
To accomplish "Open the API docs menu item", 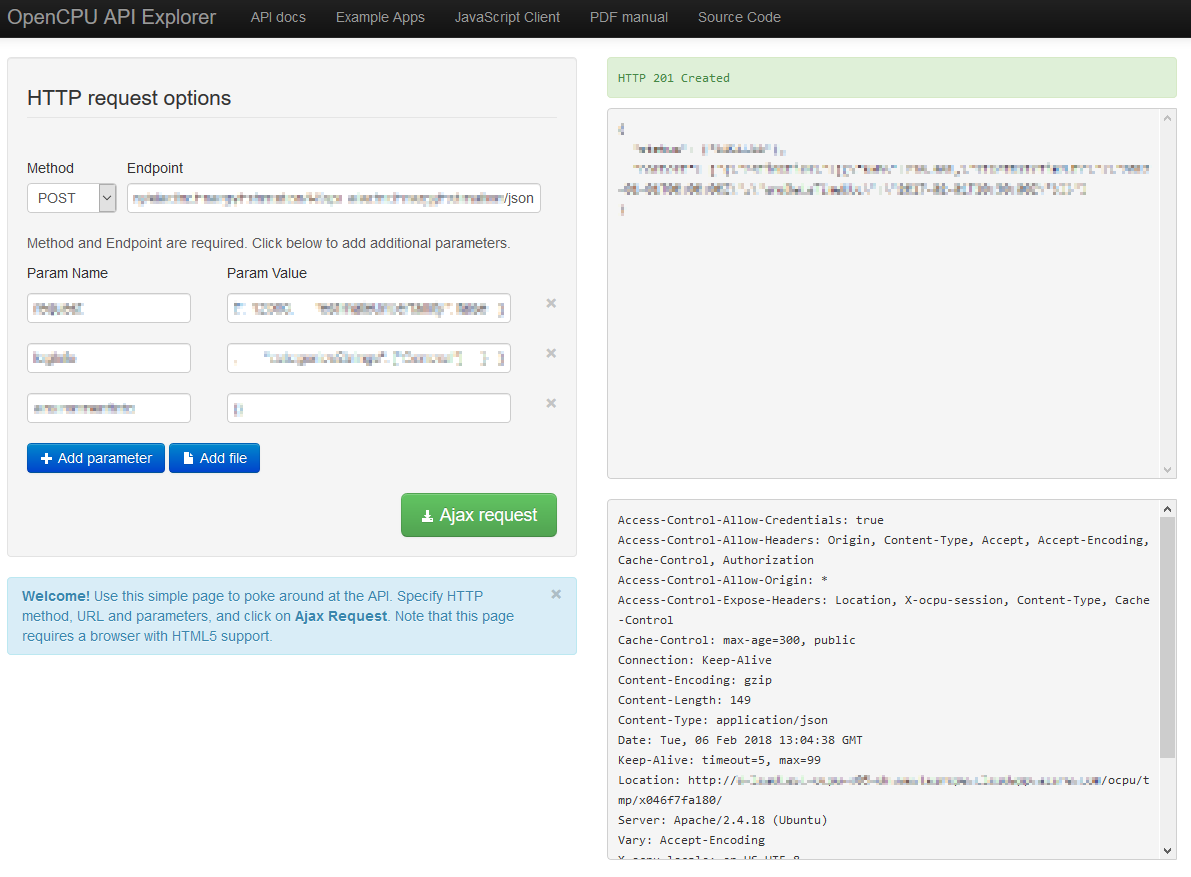I will (278, 17).
